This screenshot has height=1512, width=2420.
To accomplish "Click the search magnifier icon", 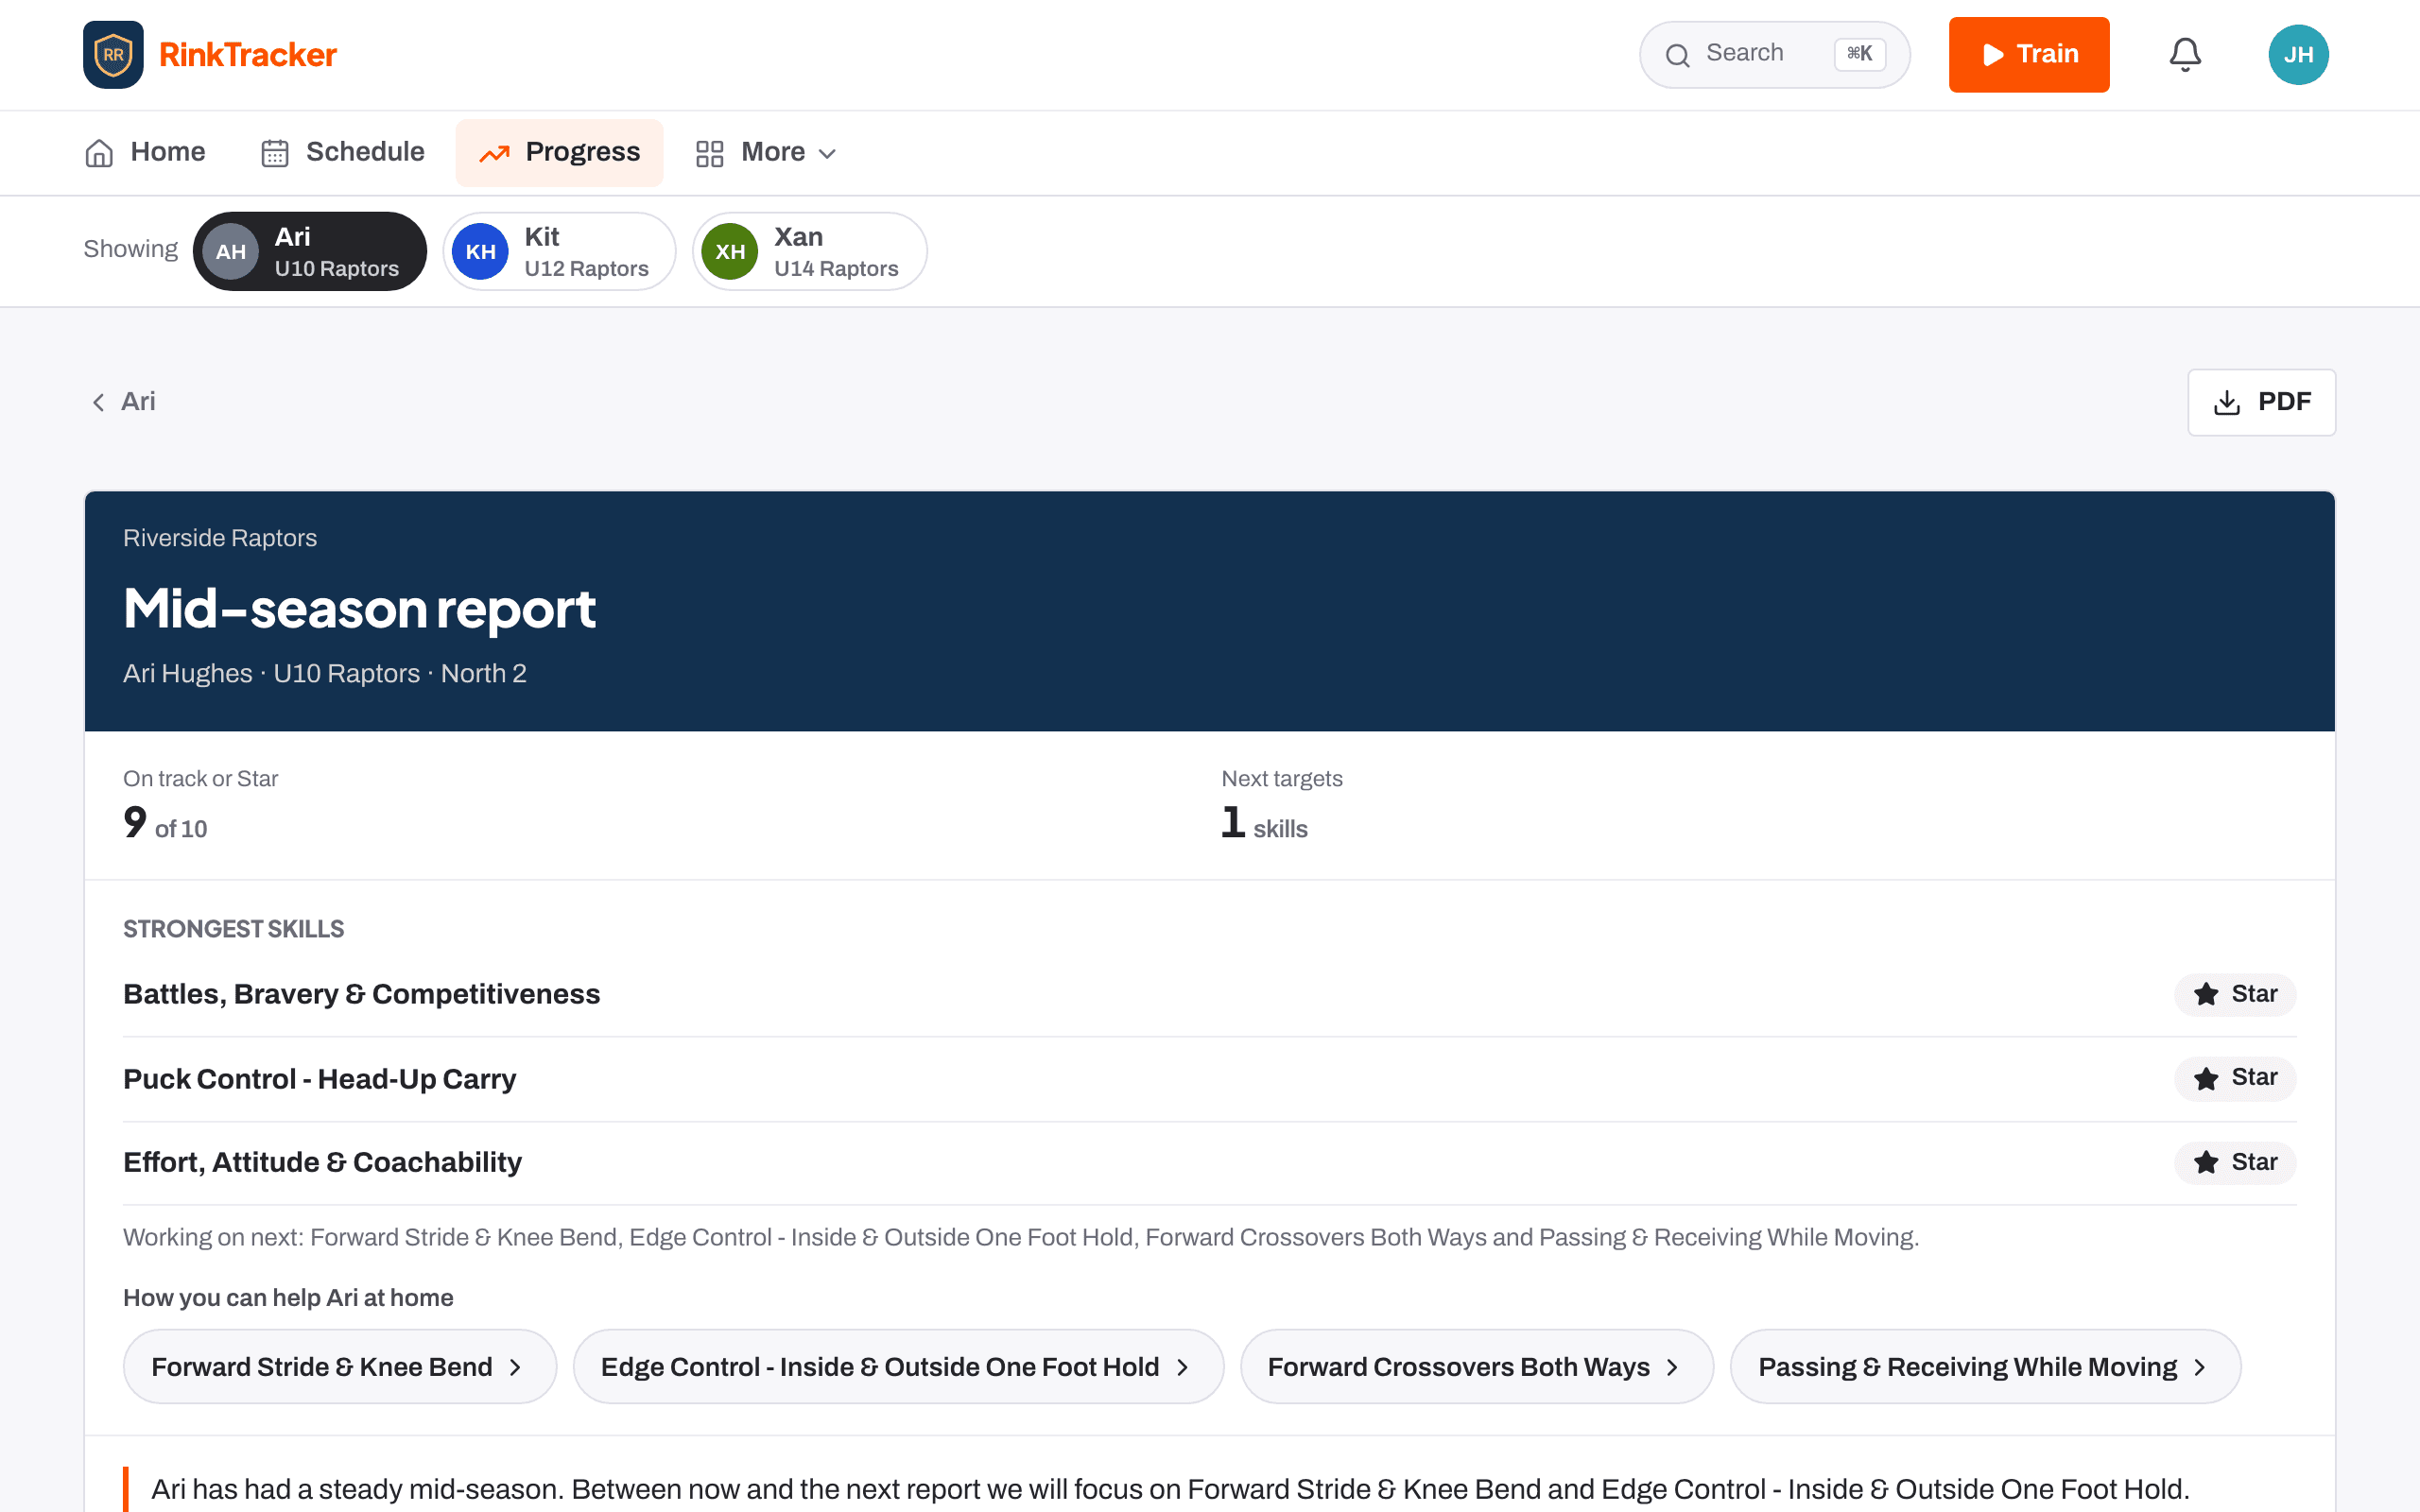I will (1677, 55).
